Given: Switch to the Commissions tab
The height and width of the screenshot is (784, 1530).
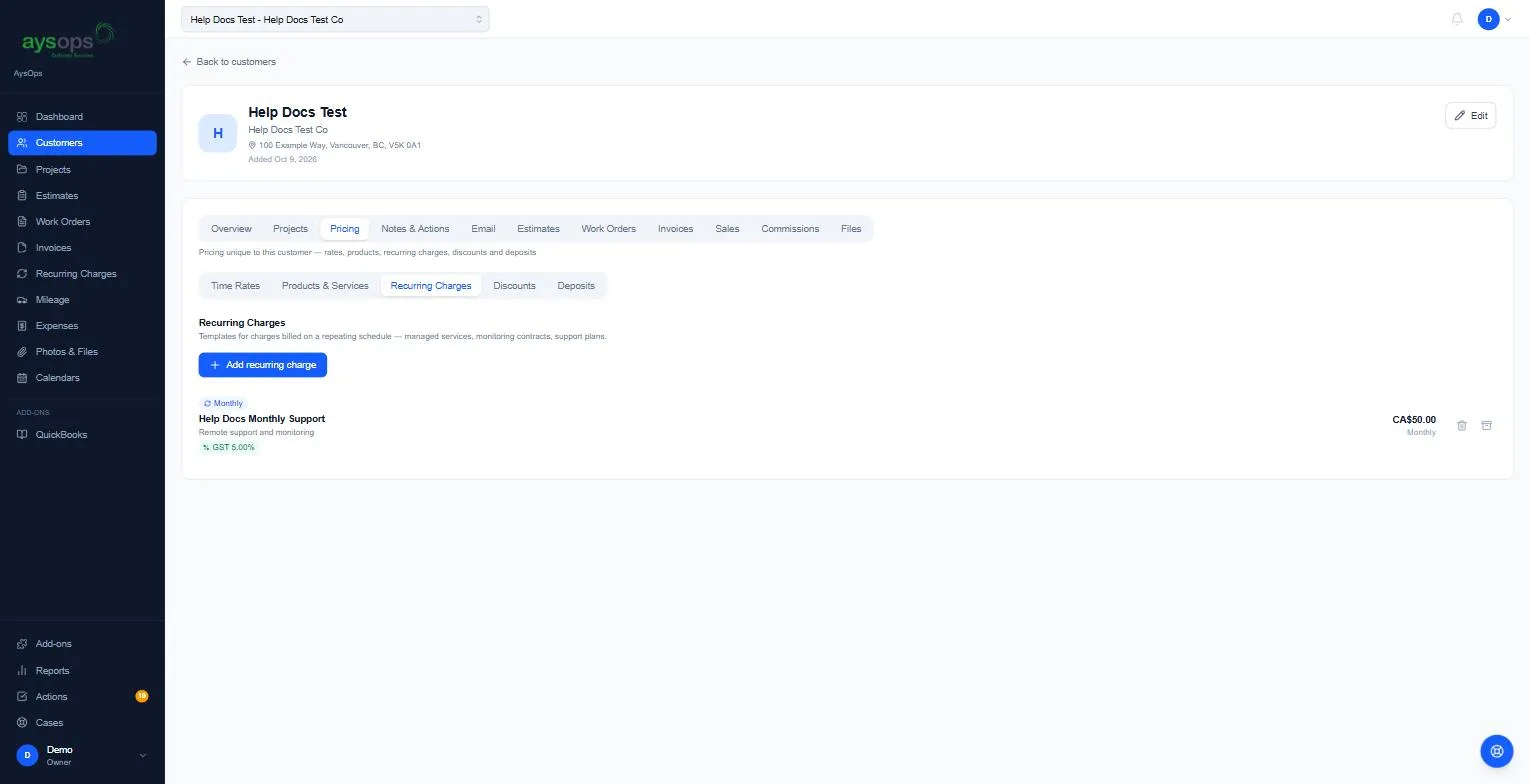Looking at the screenshot, I should [790, 228].
